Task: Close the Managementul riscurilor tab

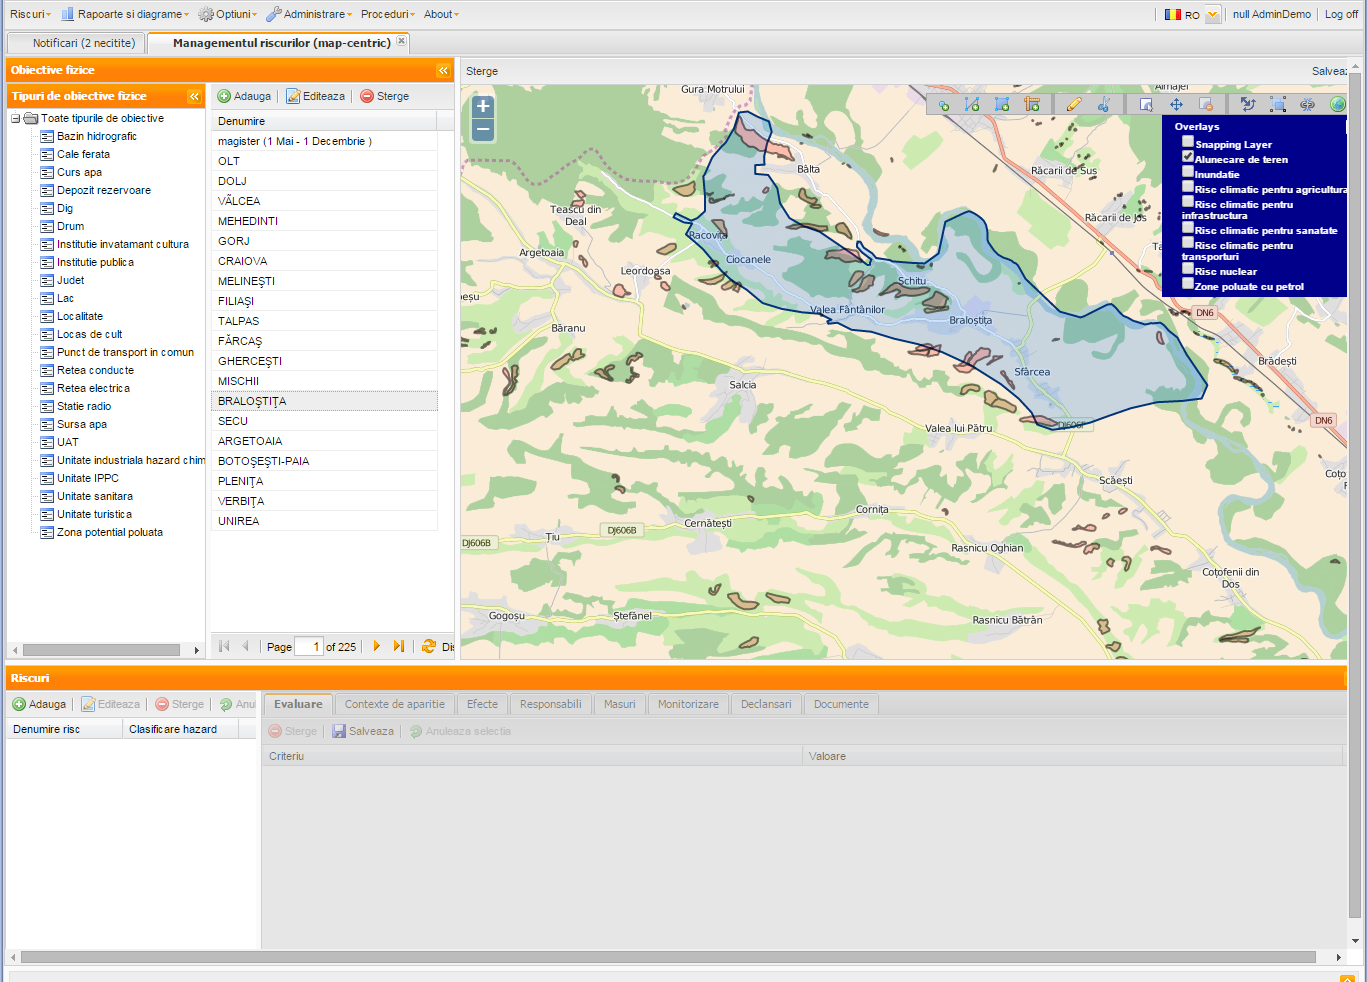Action: [401, 41]
